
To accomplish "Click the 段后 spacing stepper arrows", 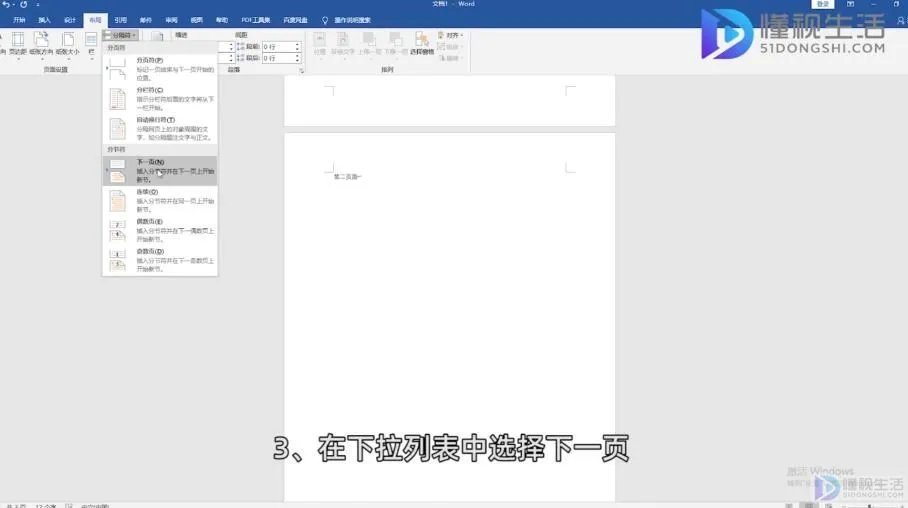I will click(x=297, y=59).
